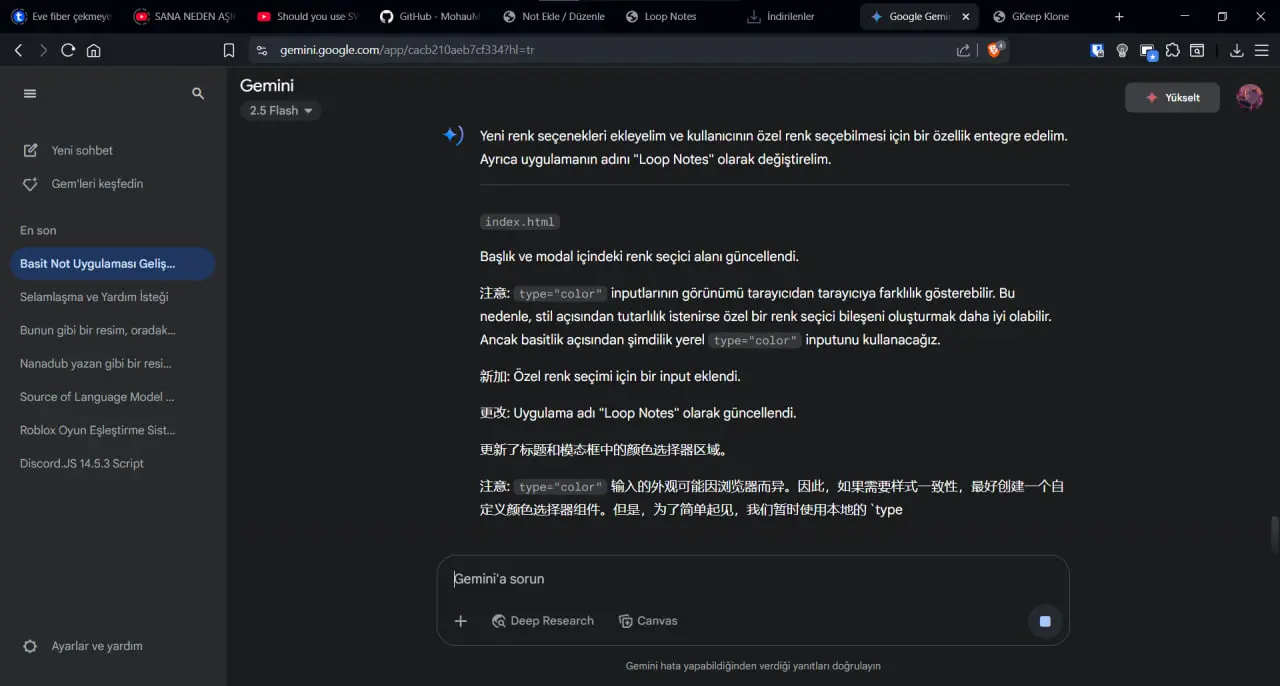Close the Google Gemini tab
Viewport: 1280px width, 686px height.
tap(966, 17)
